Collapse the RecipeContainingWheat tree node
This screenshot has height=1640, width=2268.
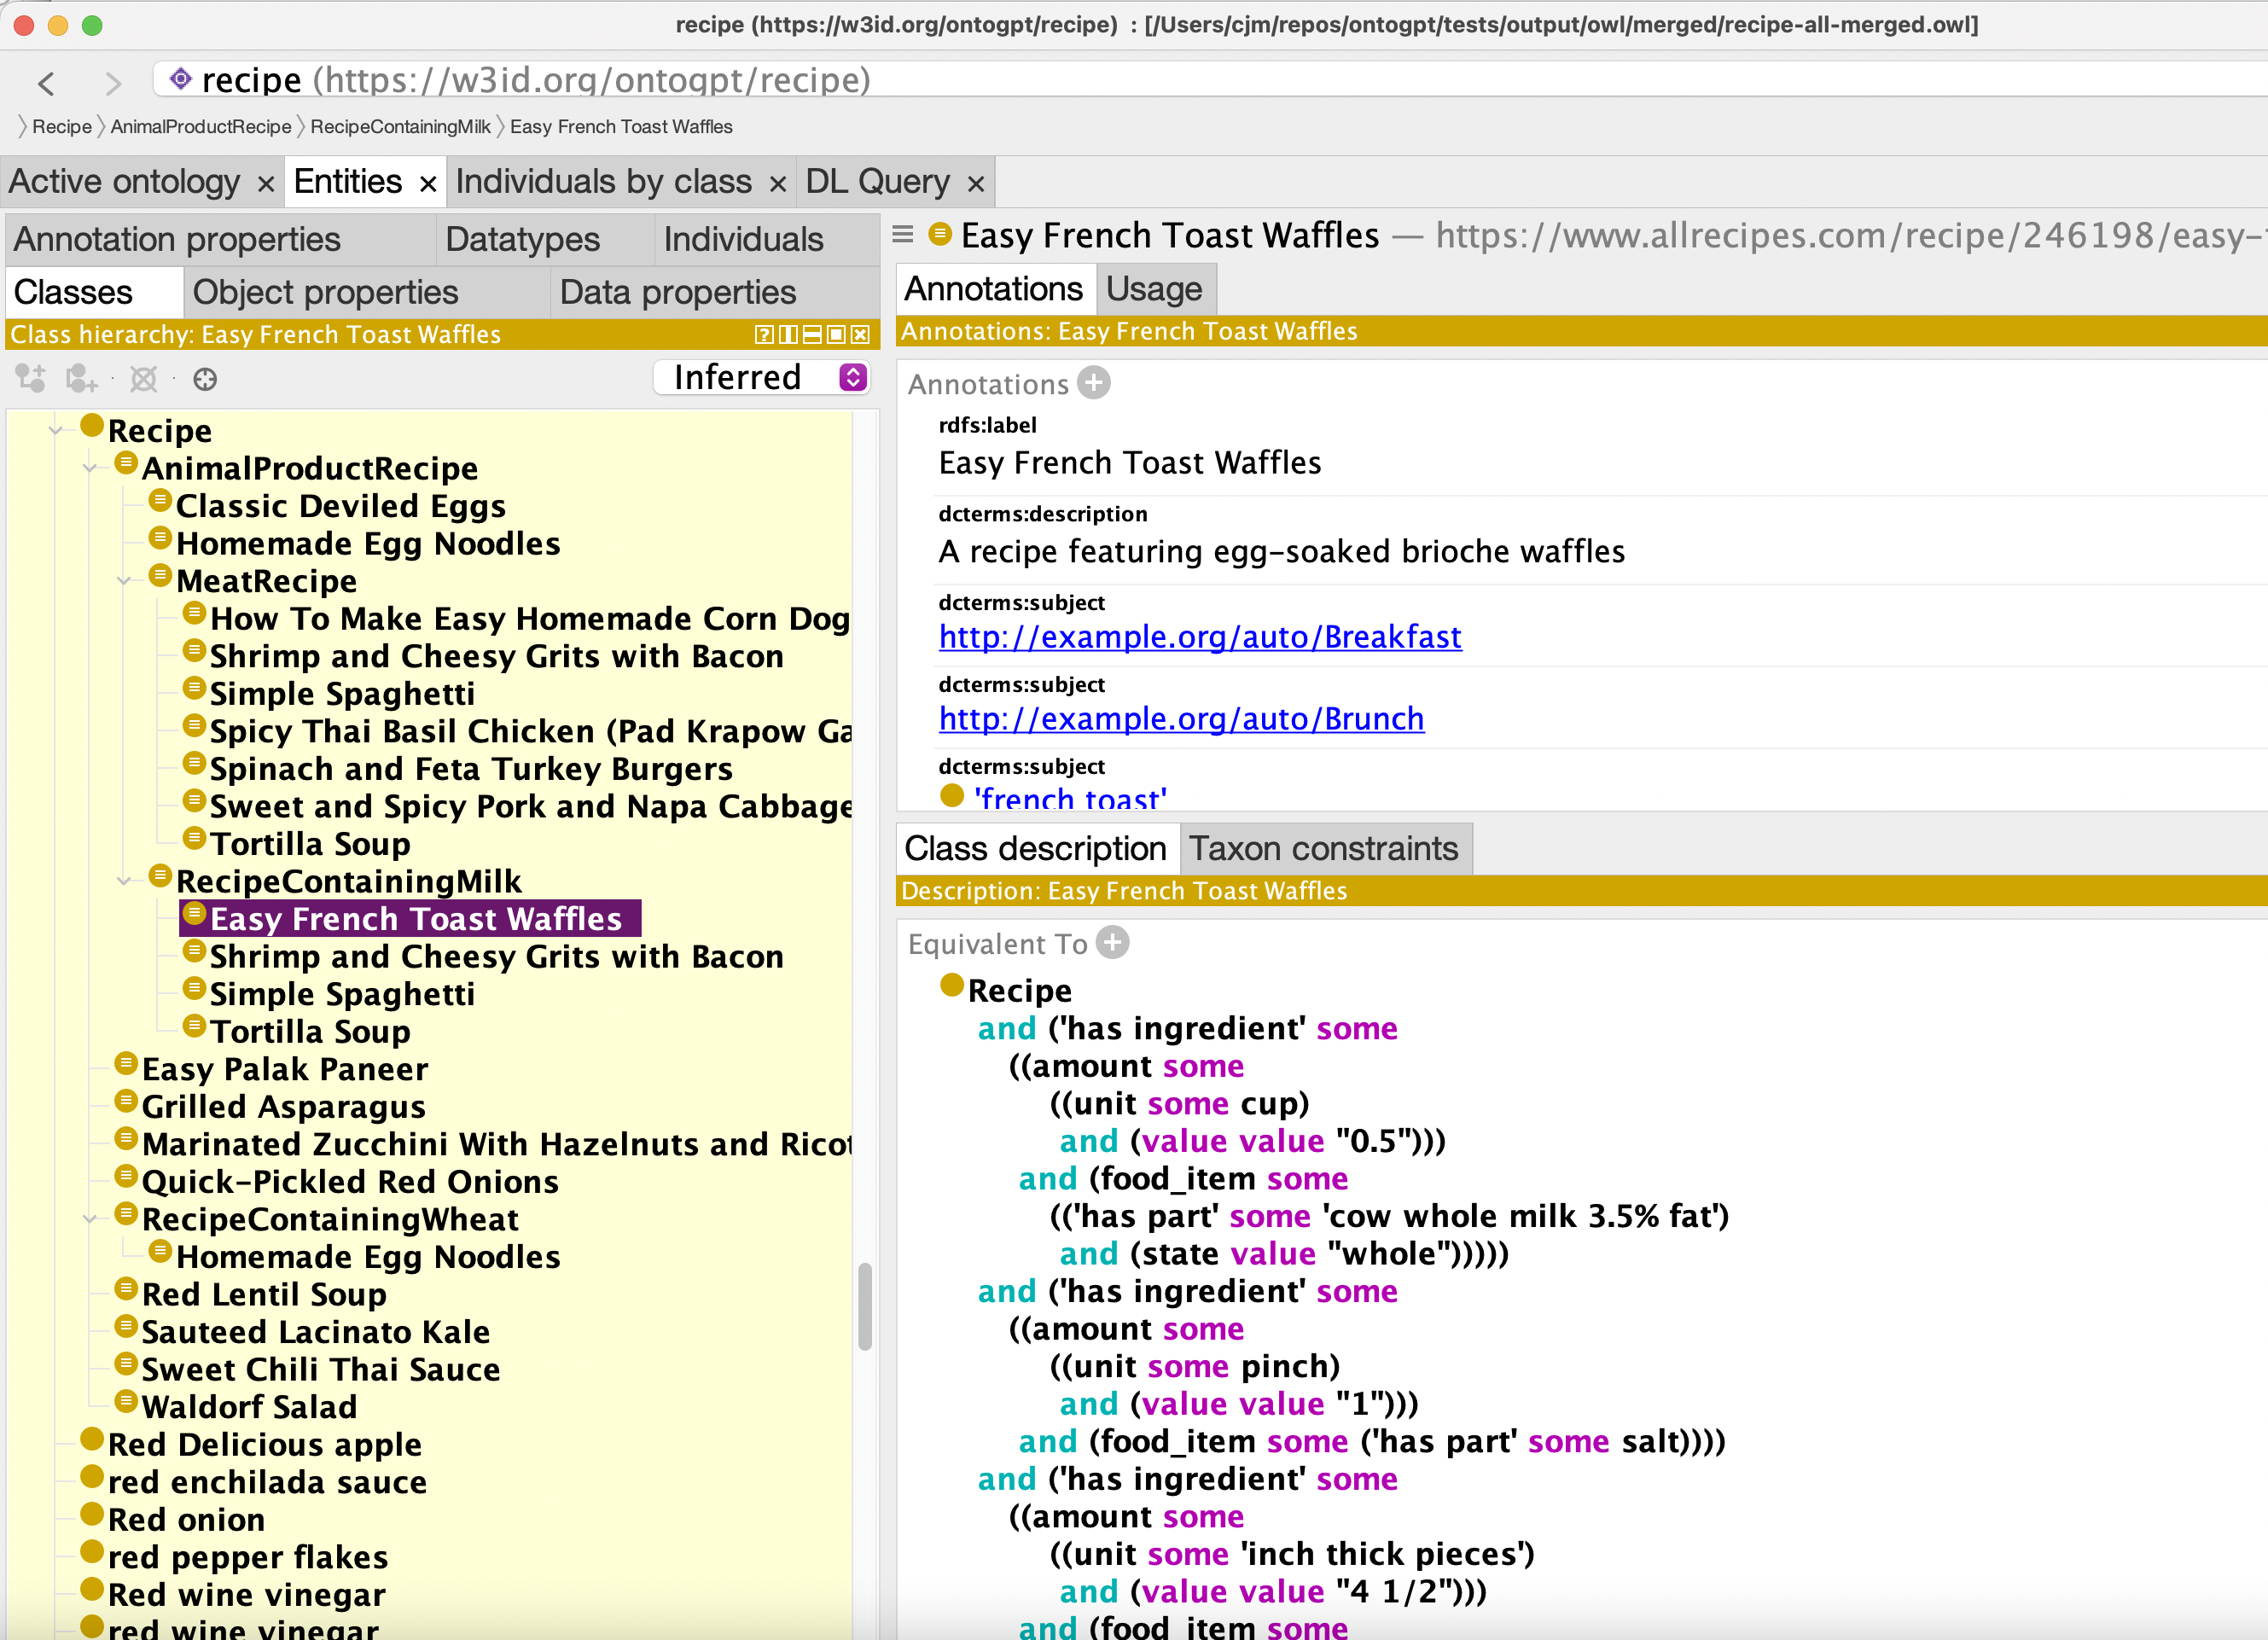(x=91, y=1219)
